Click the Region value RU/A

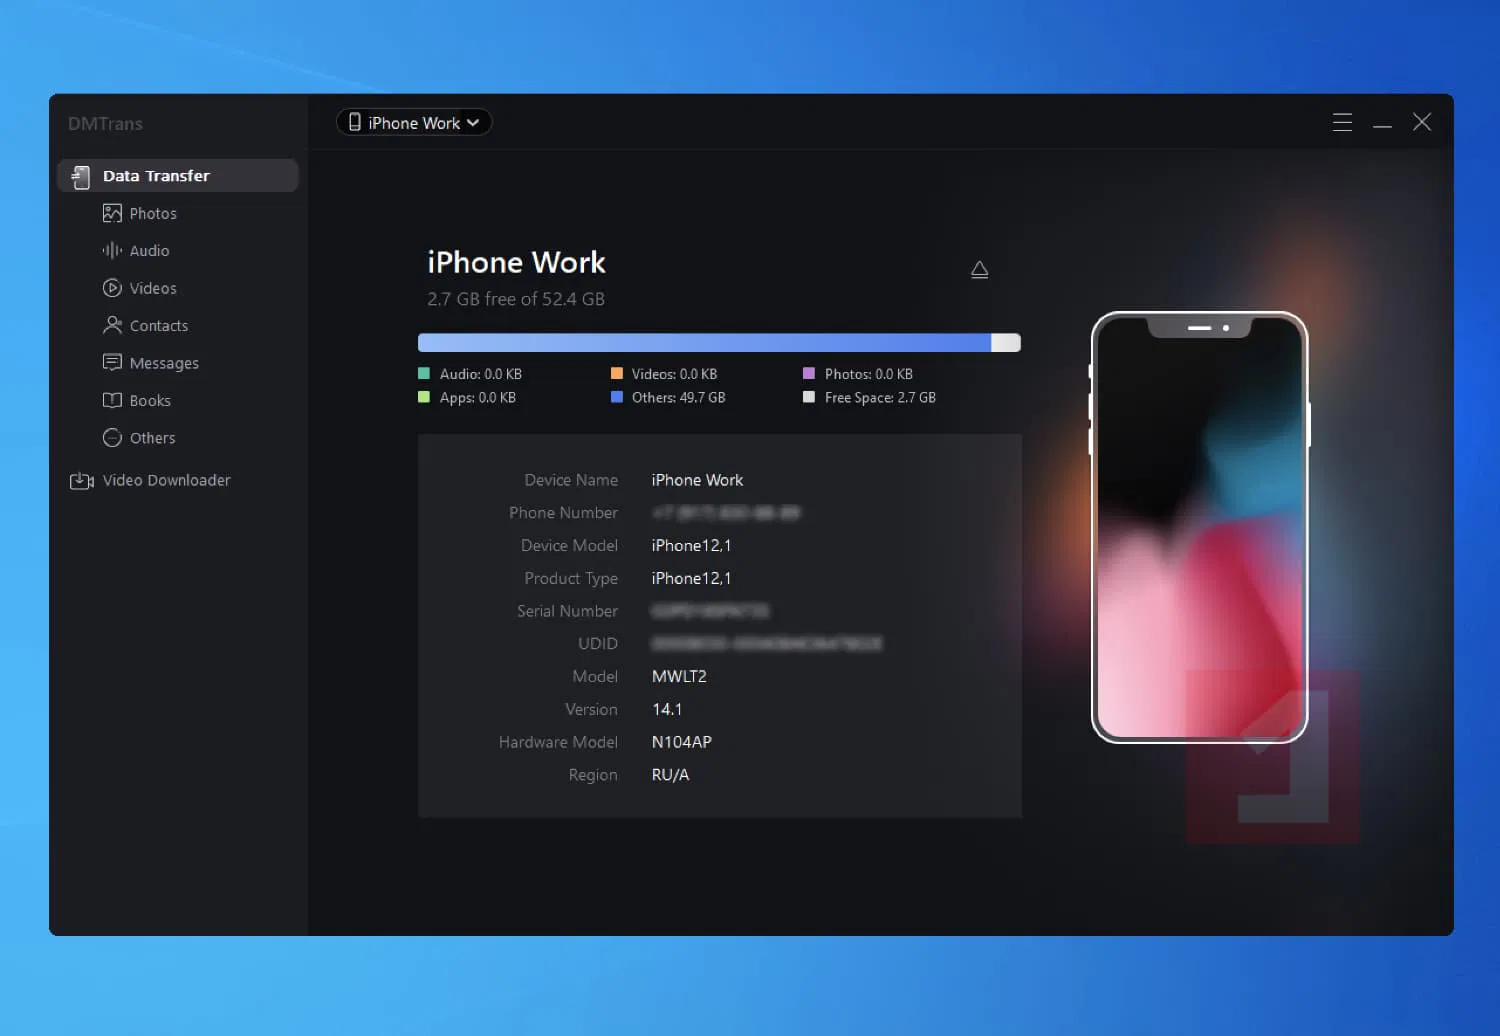[671, 775]
